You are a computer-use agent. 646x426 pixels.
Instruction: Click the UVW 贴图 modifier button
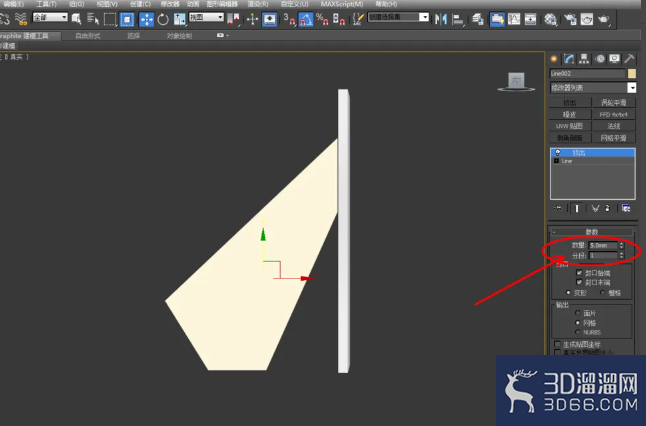point(570,126)
